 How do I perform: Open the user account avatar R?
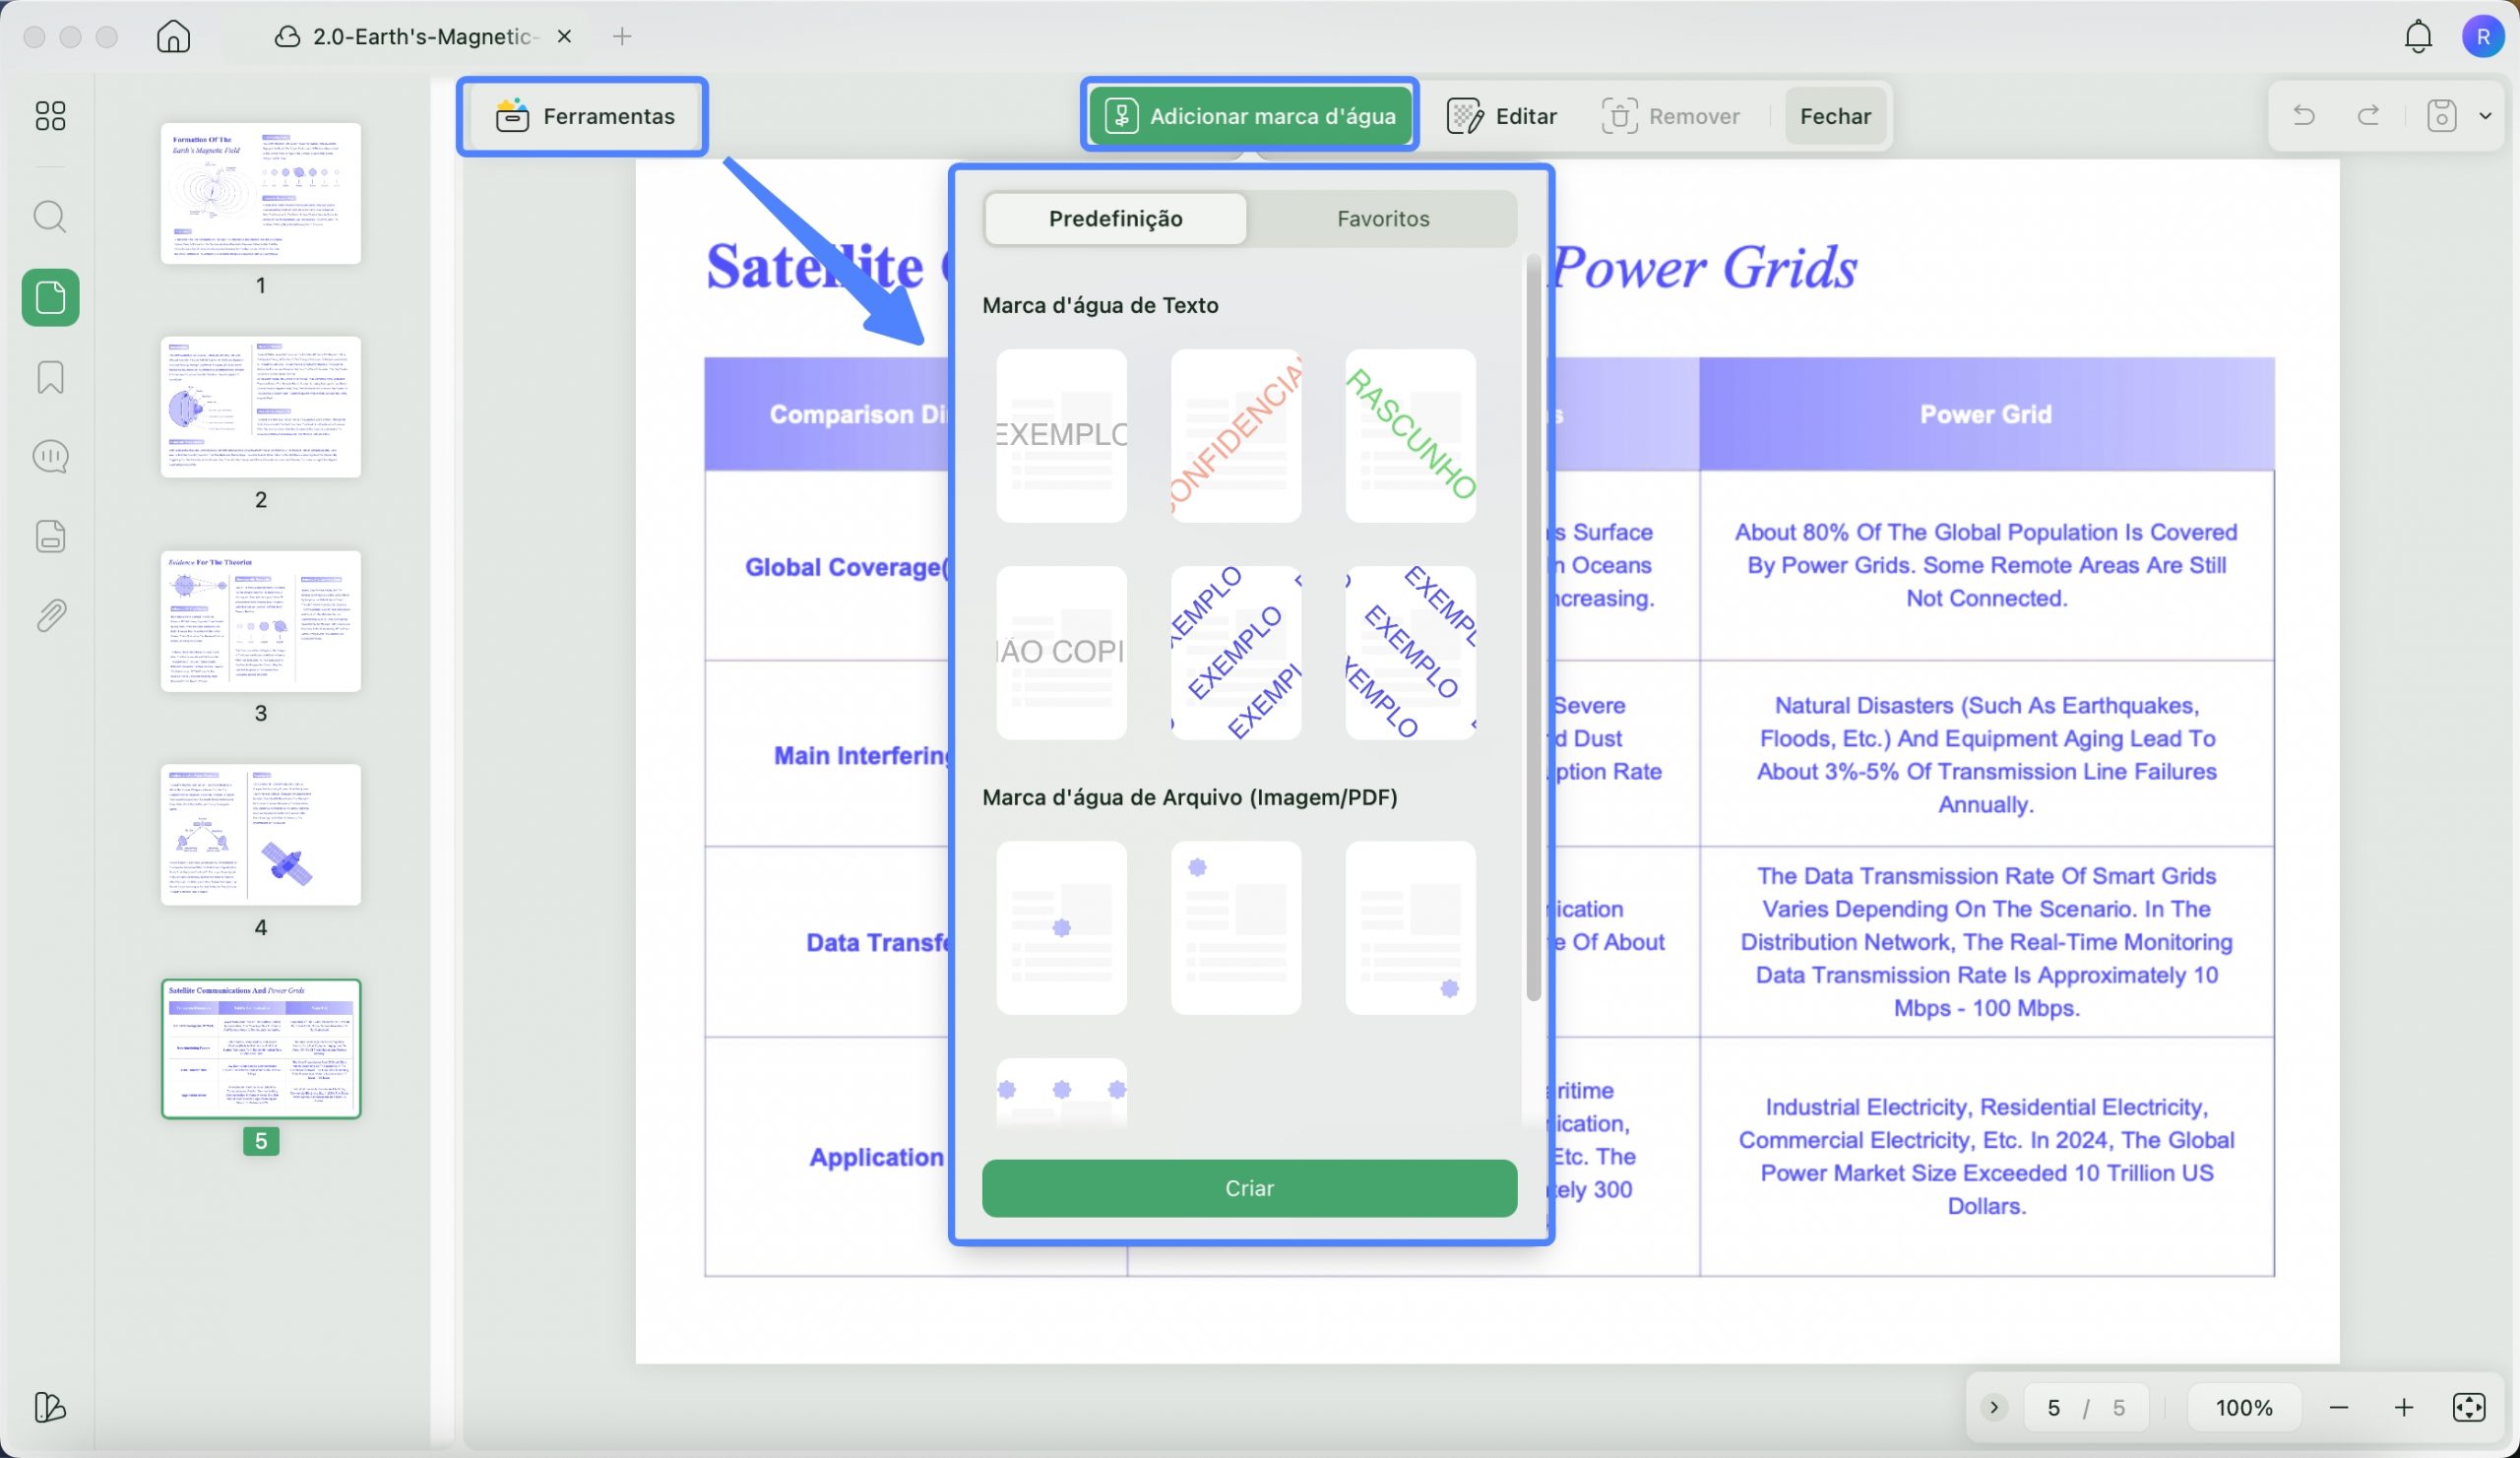pos(2483,36)
